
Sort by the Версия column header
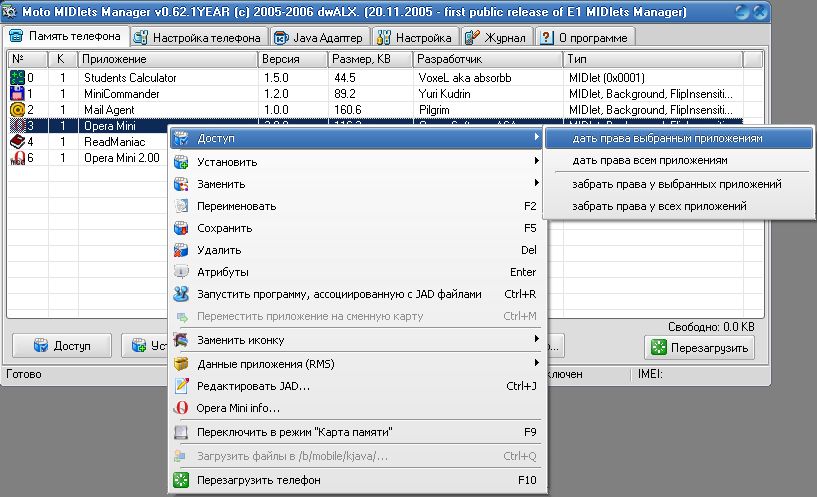(x=293, y=59)
